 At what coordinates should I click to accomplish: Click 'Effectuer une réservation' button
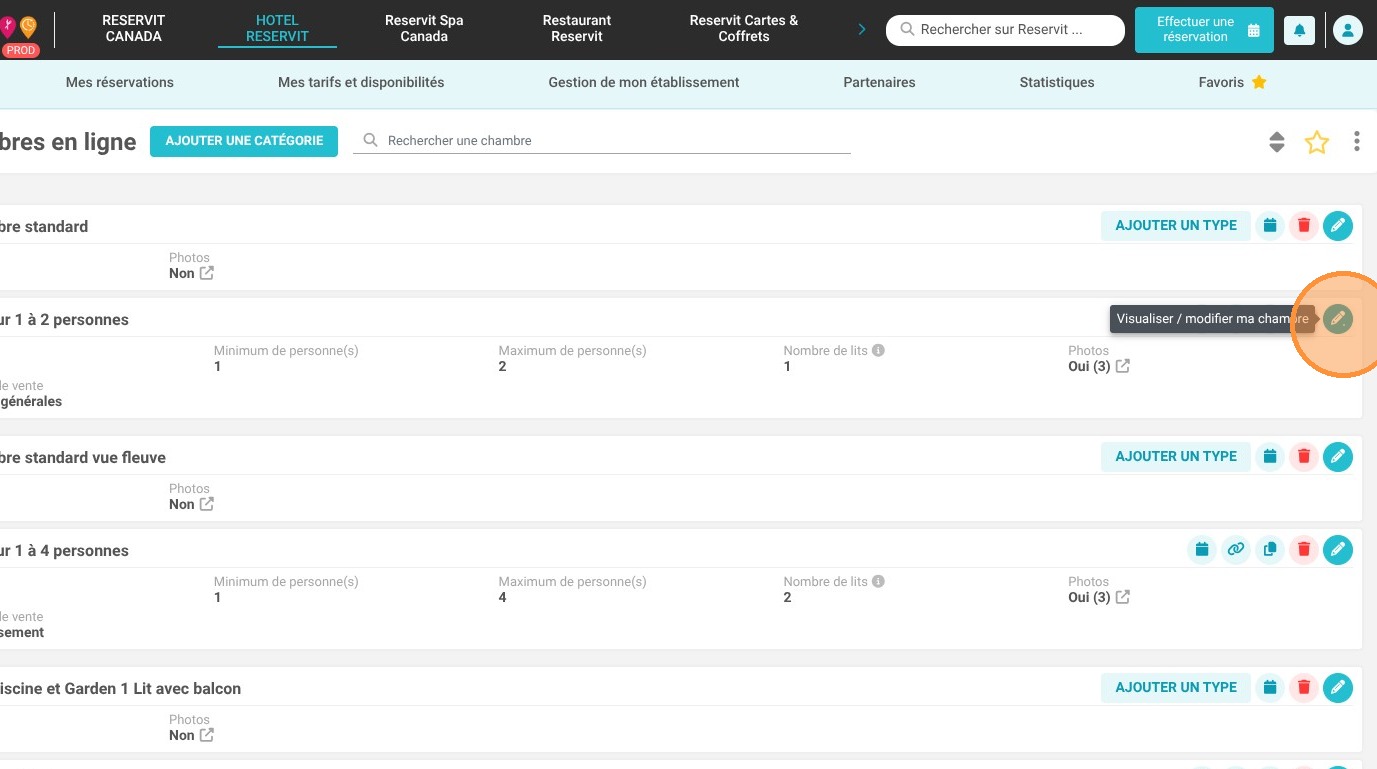1204,30
